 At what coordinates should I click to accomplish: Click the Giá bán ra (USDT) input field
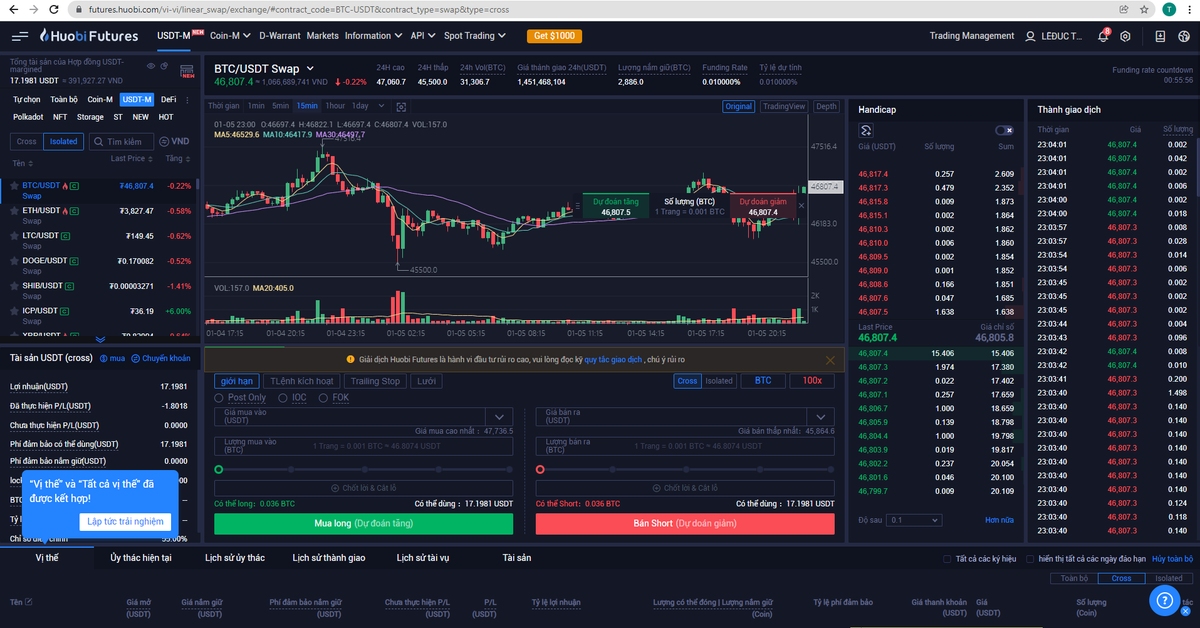coord(671,416)
